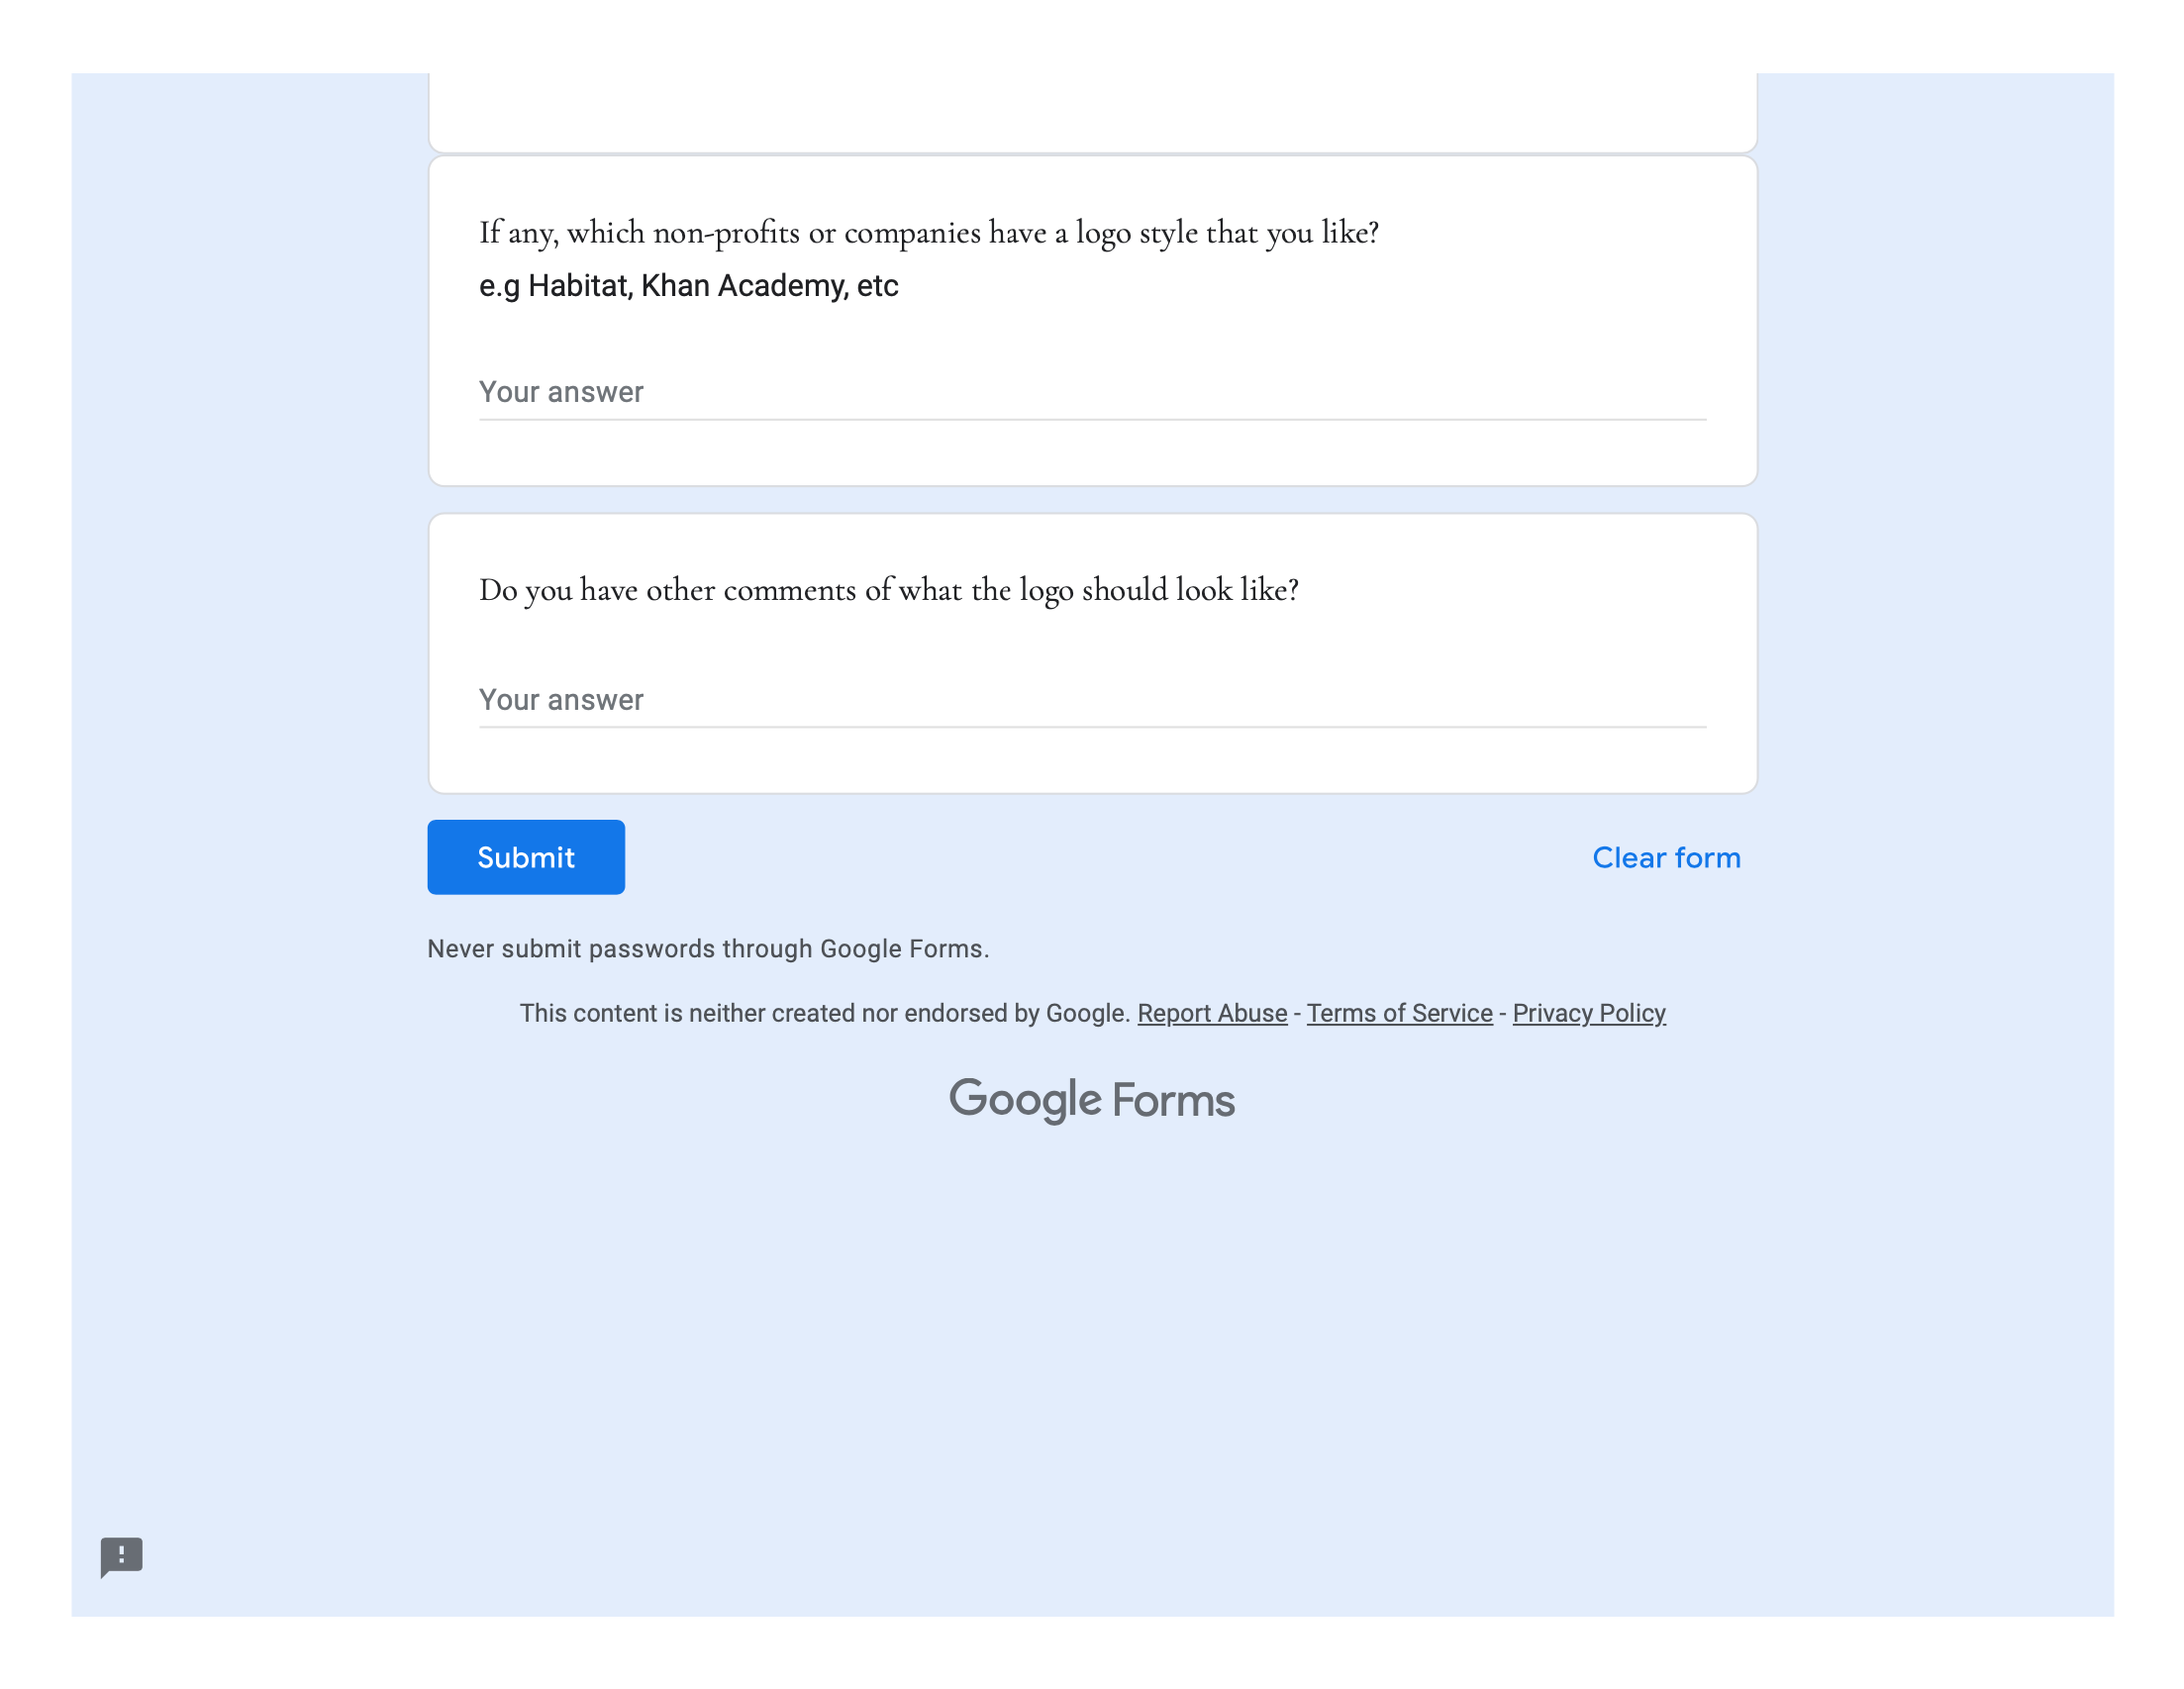This screenshot has height=1689, width=2184.
Task: Focus the answer field for other logo comments
Action: point(1092,700)
